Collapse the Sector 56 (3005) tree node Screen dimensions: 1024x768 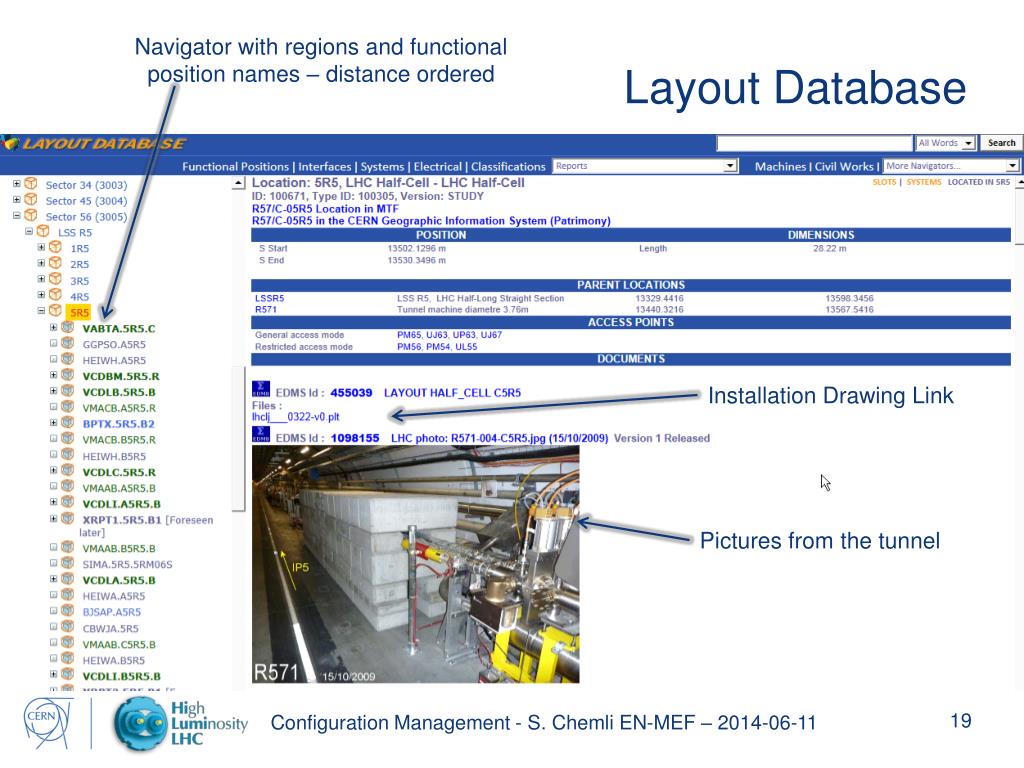click(16, 216)
